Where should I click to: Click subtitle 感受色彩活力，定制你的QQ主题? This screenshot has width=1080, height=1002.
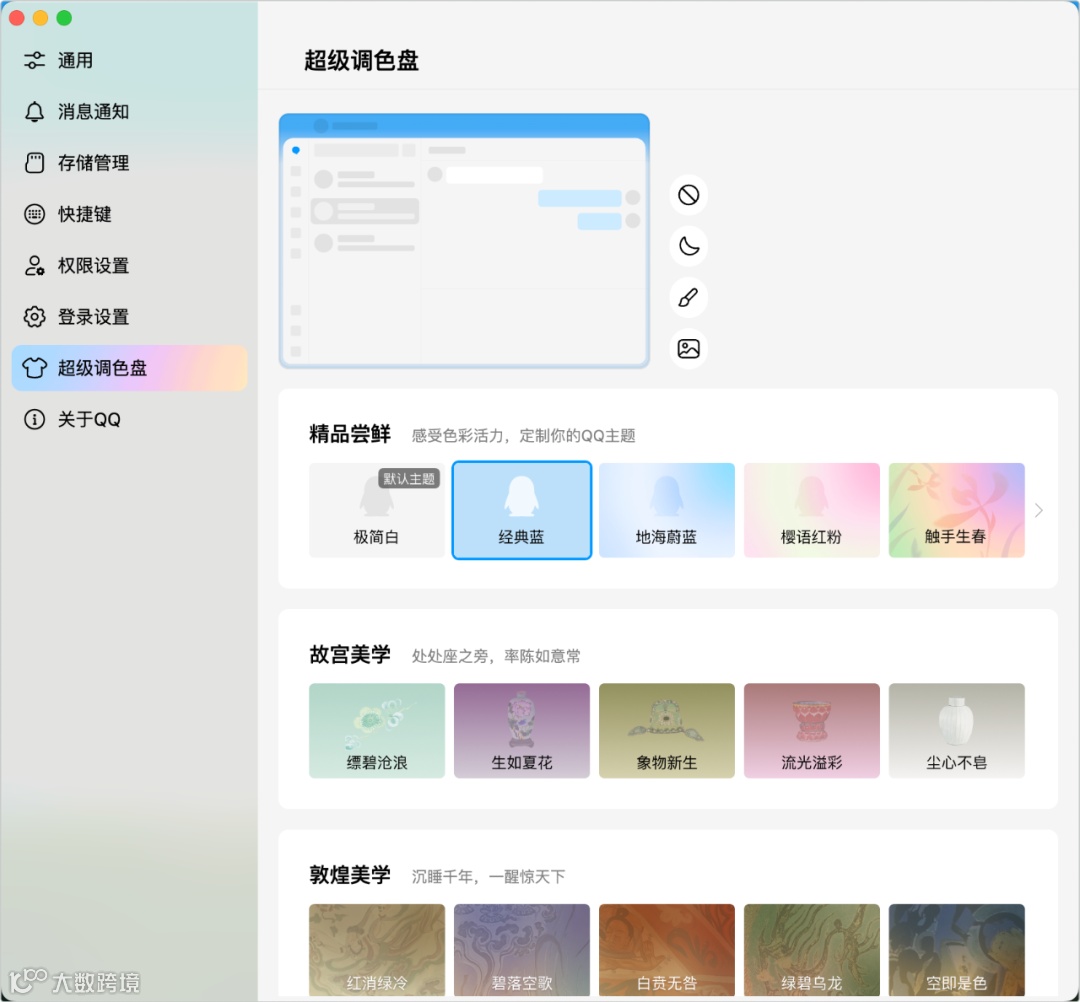pyautogui.click(x=523, y=436)
